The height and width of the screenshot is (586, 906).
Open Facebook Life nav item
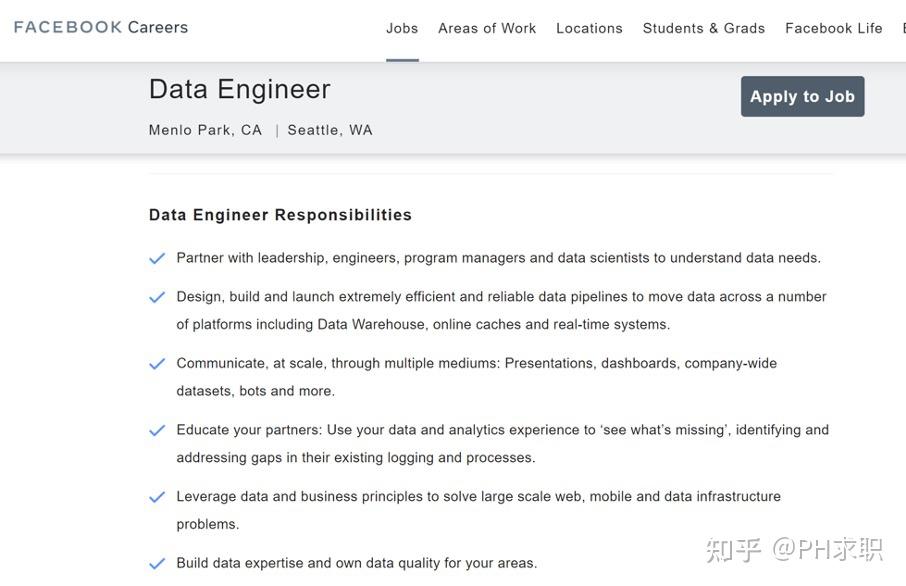[834, 28]
